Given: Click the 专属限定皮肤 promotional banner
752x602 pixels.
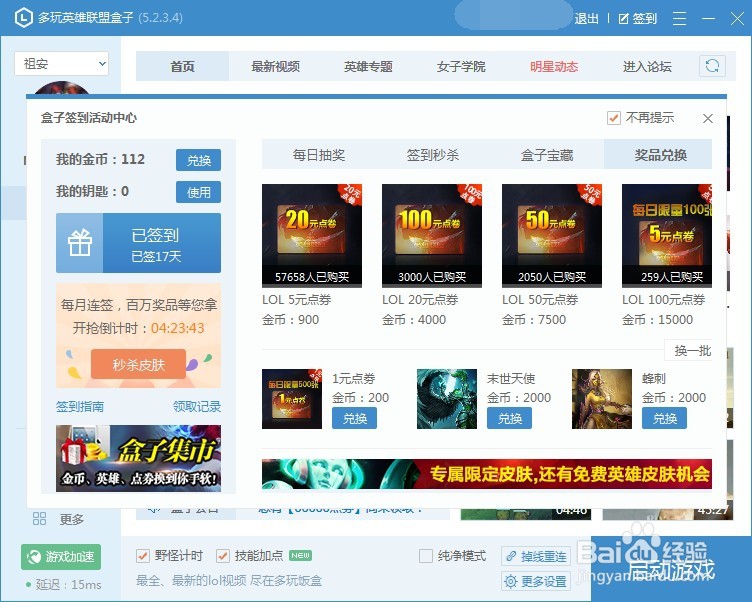Looking at the screenshot, I should [487, 474].
